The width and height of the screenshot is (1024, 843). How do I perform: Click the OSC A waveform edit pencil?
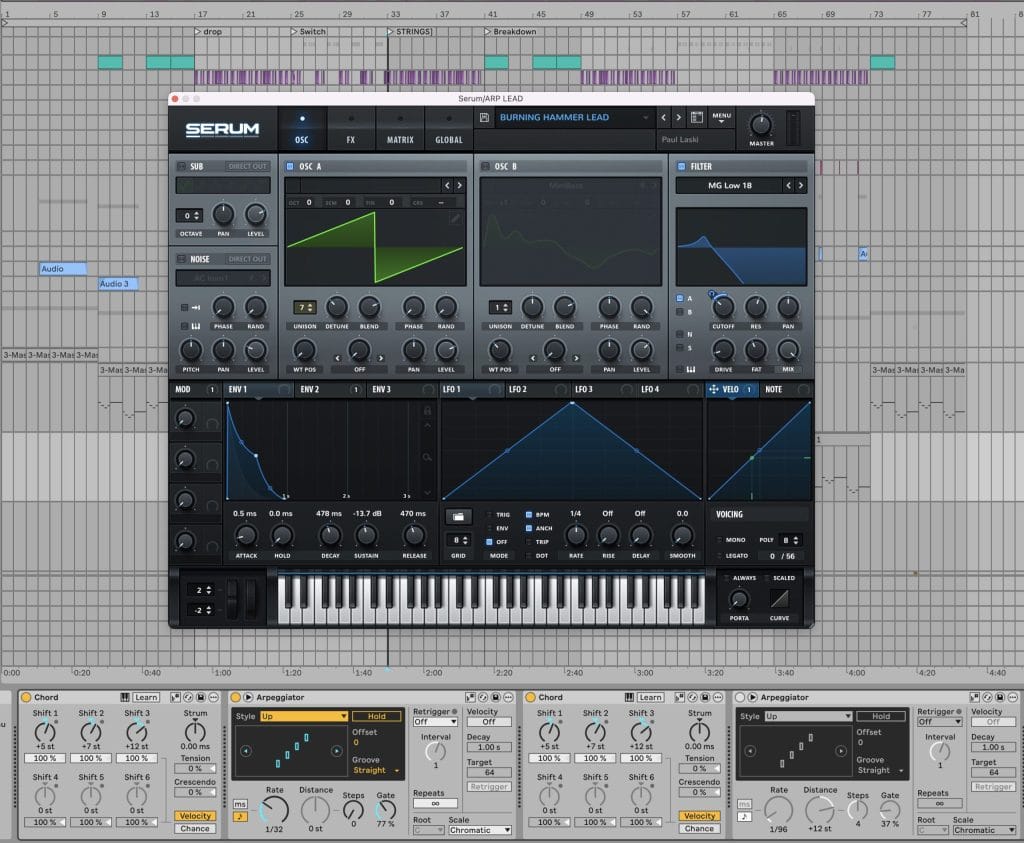456,218
